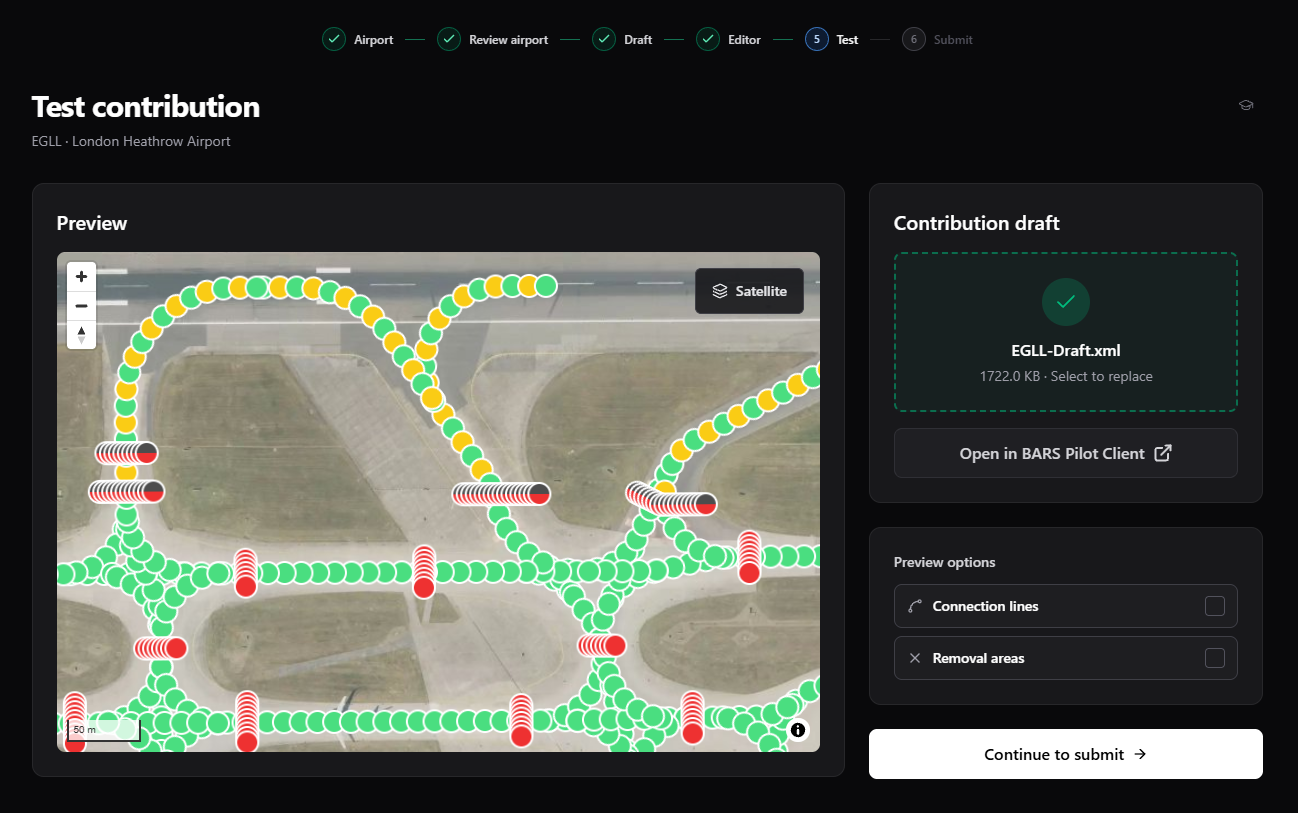This screenshot has height=813, width=1298.
Task: Click the Connection lines curve icon
Action: coord(915,606)
